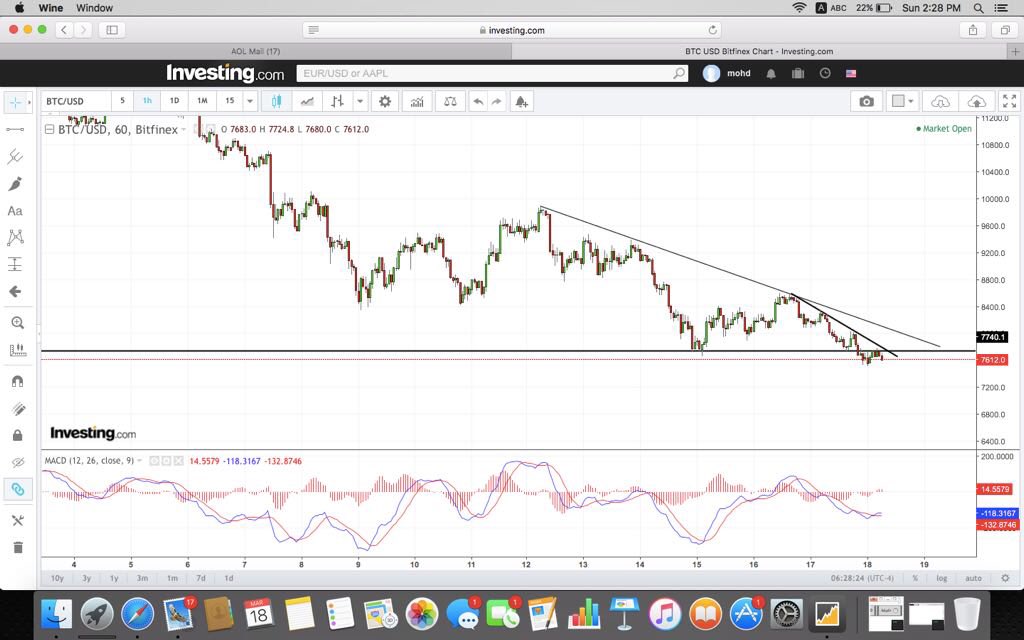This screenshot has width=1024, height=640.
Task: Click the mohd user profile
Action: [x=727, y=73]
